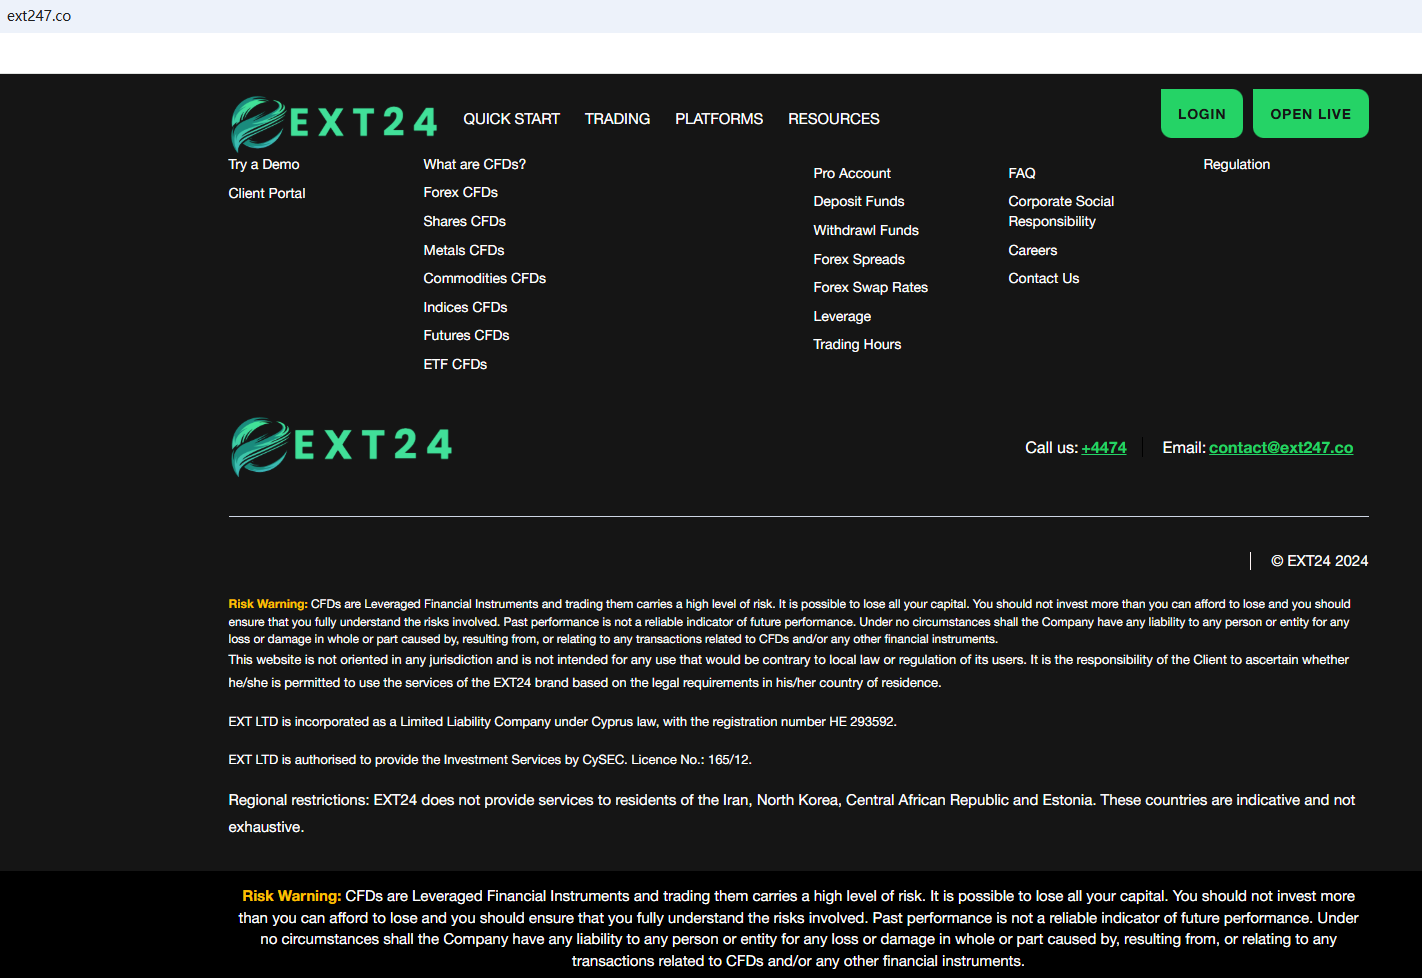Open the Try a Demo link

(x=264, y=164)
